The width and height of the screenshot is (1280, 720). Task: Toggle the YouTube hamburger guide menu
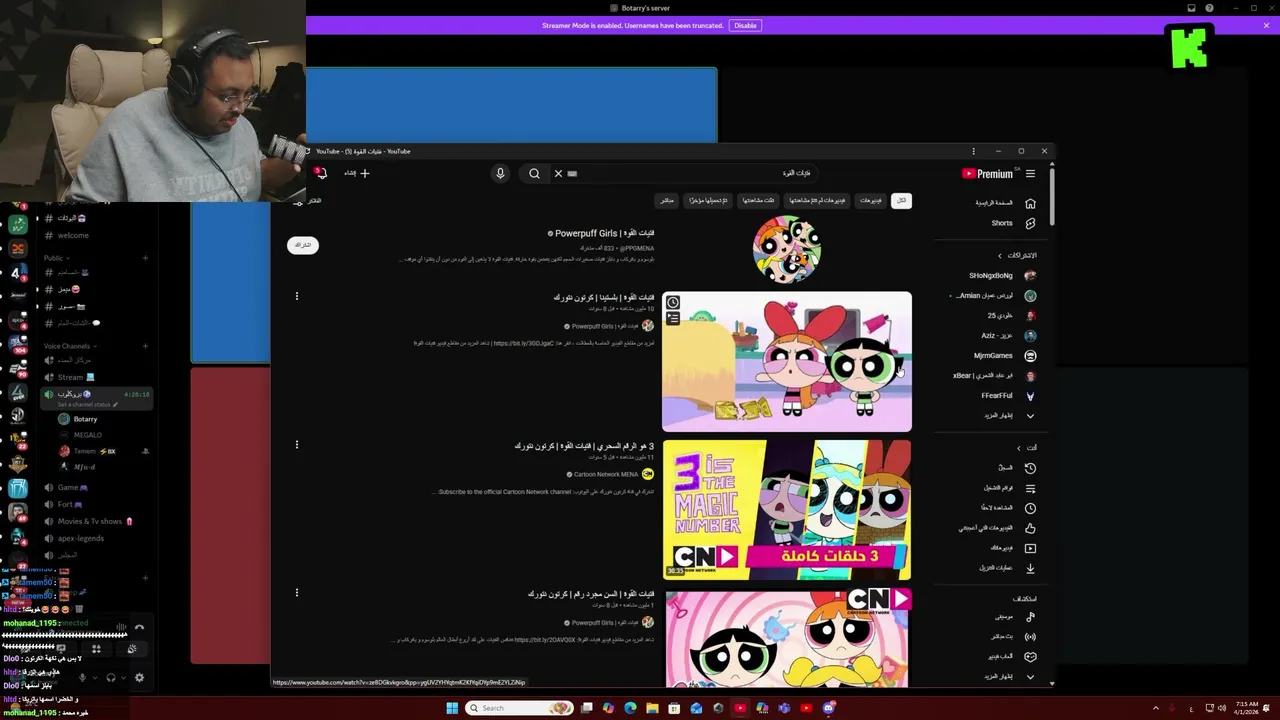(1030, 173)
